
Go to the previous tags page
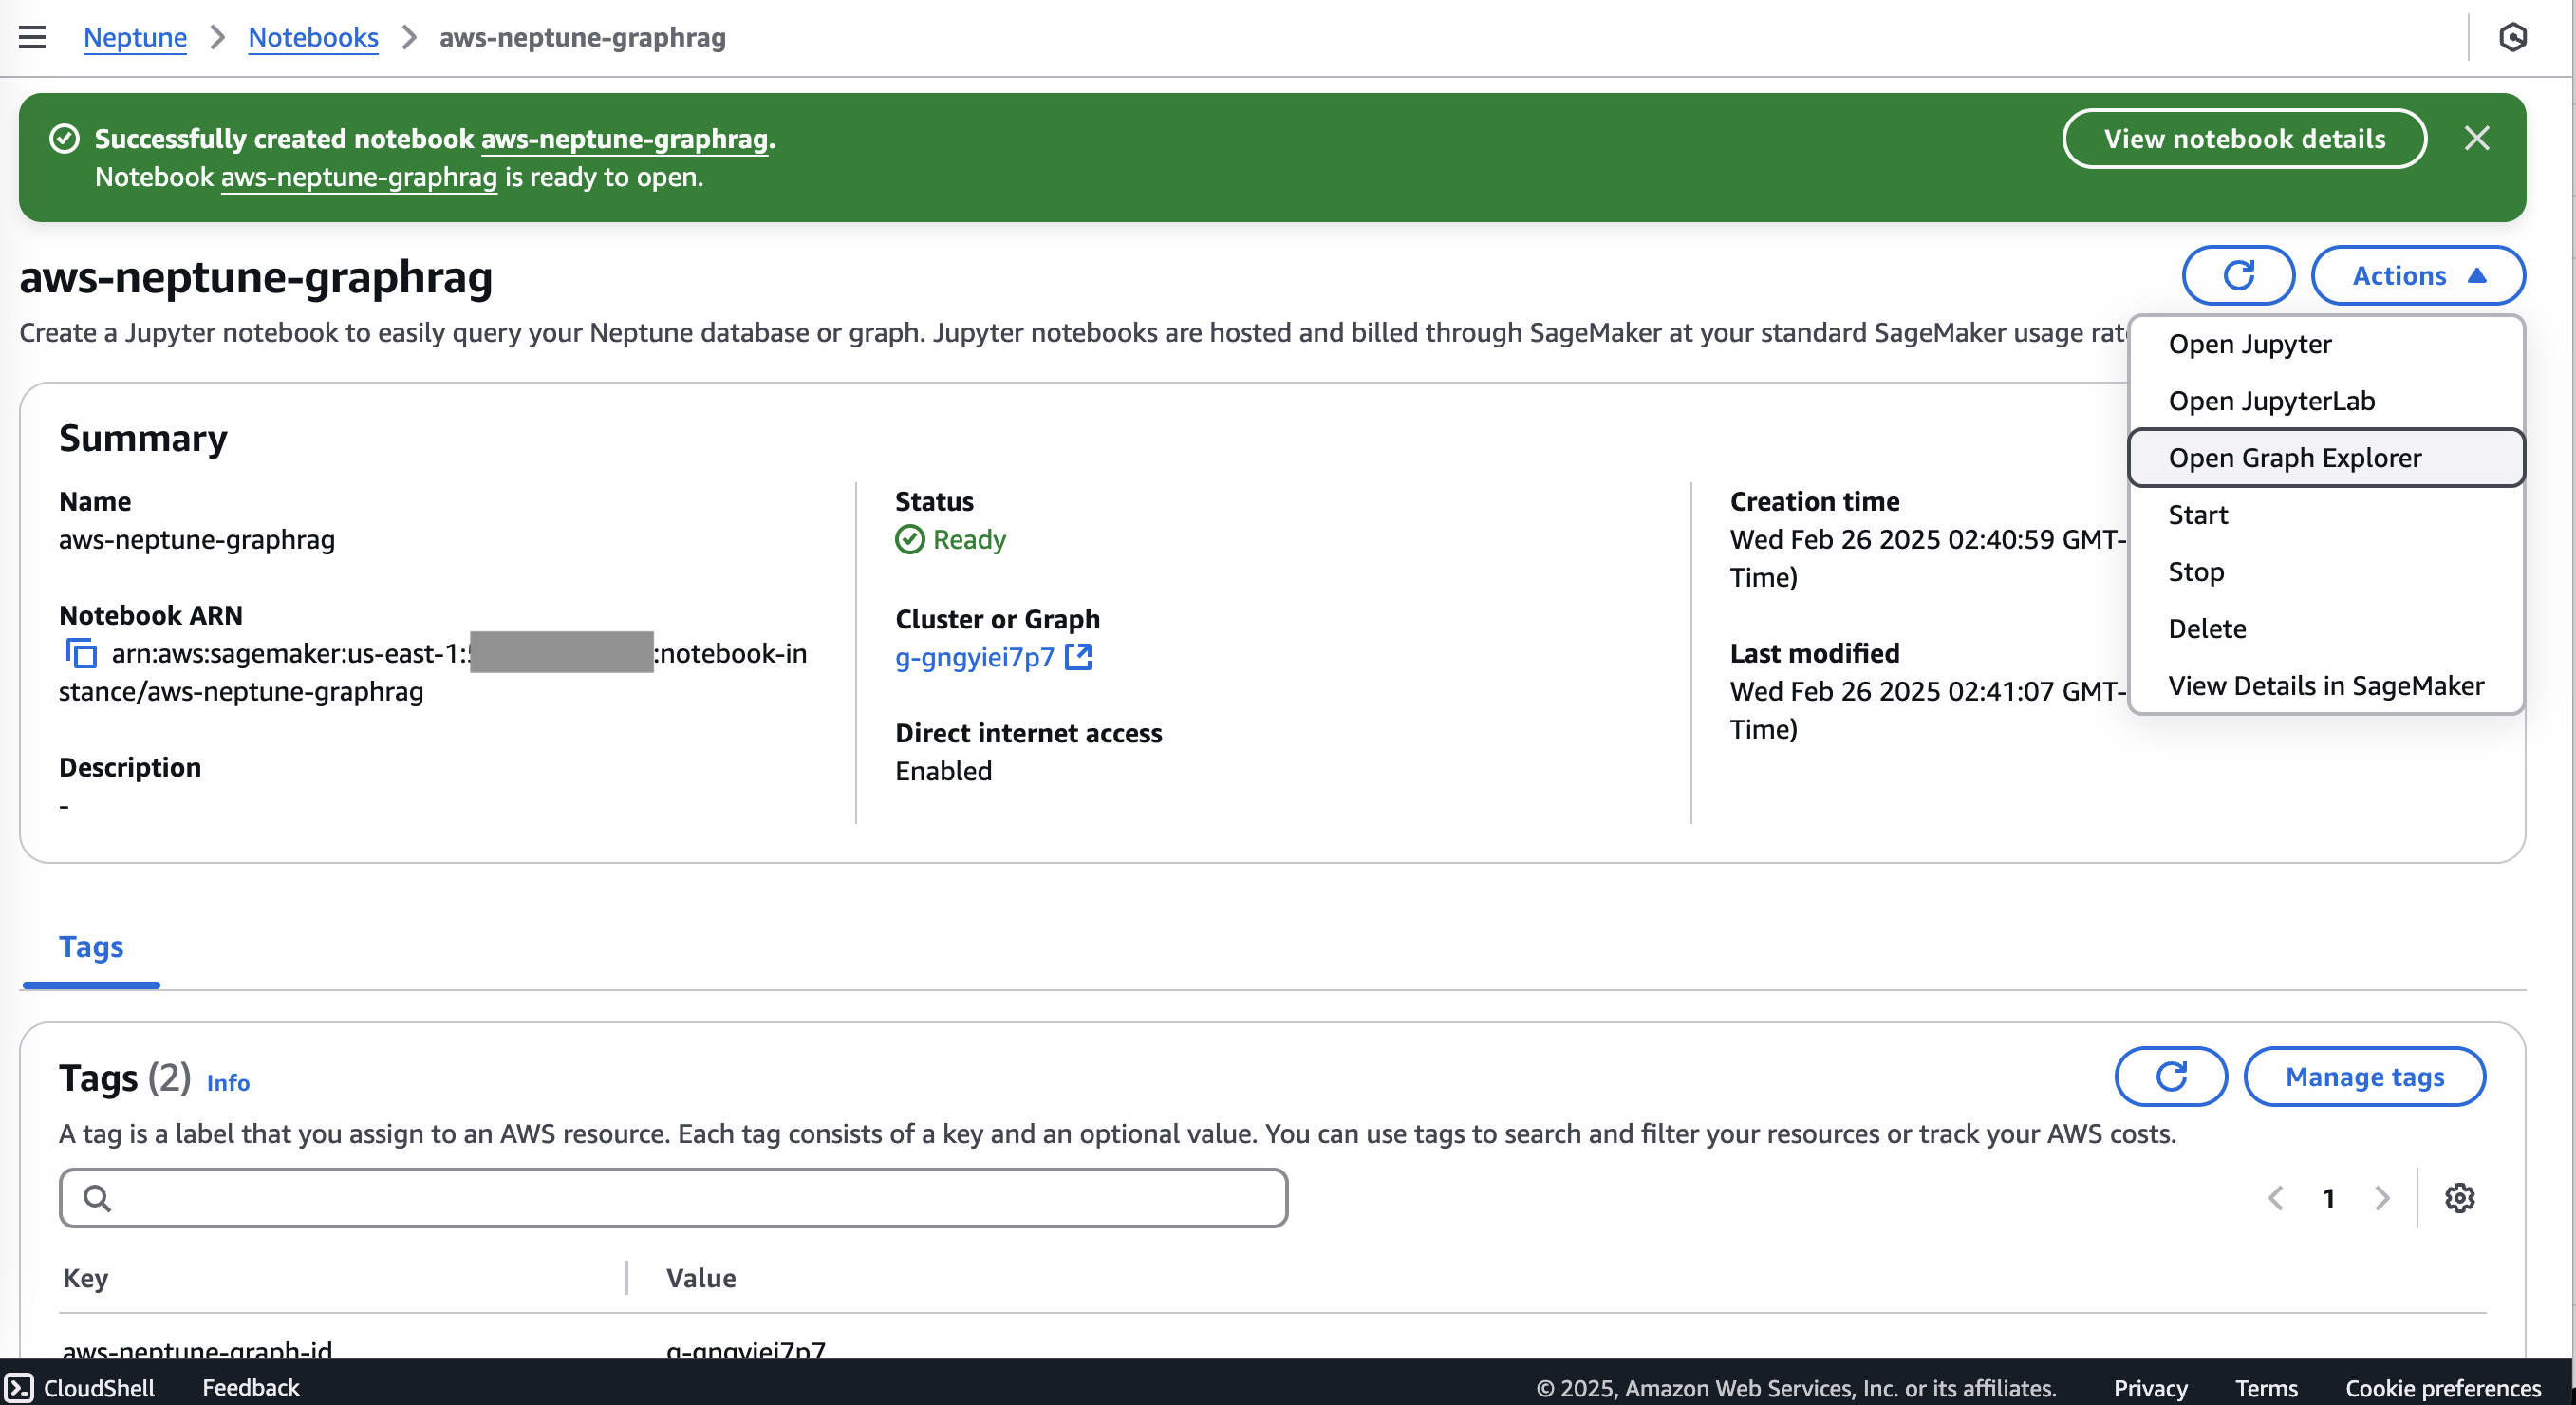2277,1198
